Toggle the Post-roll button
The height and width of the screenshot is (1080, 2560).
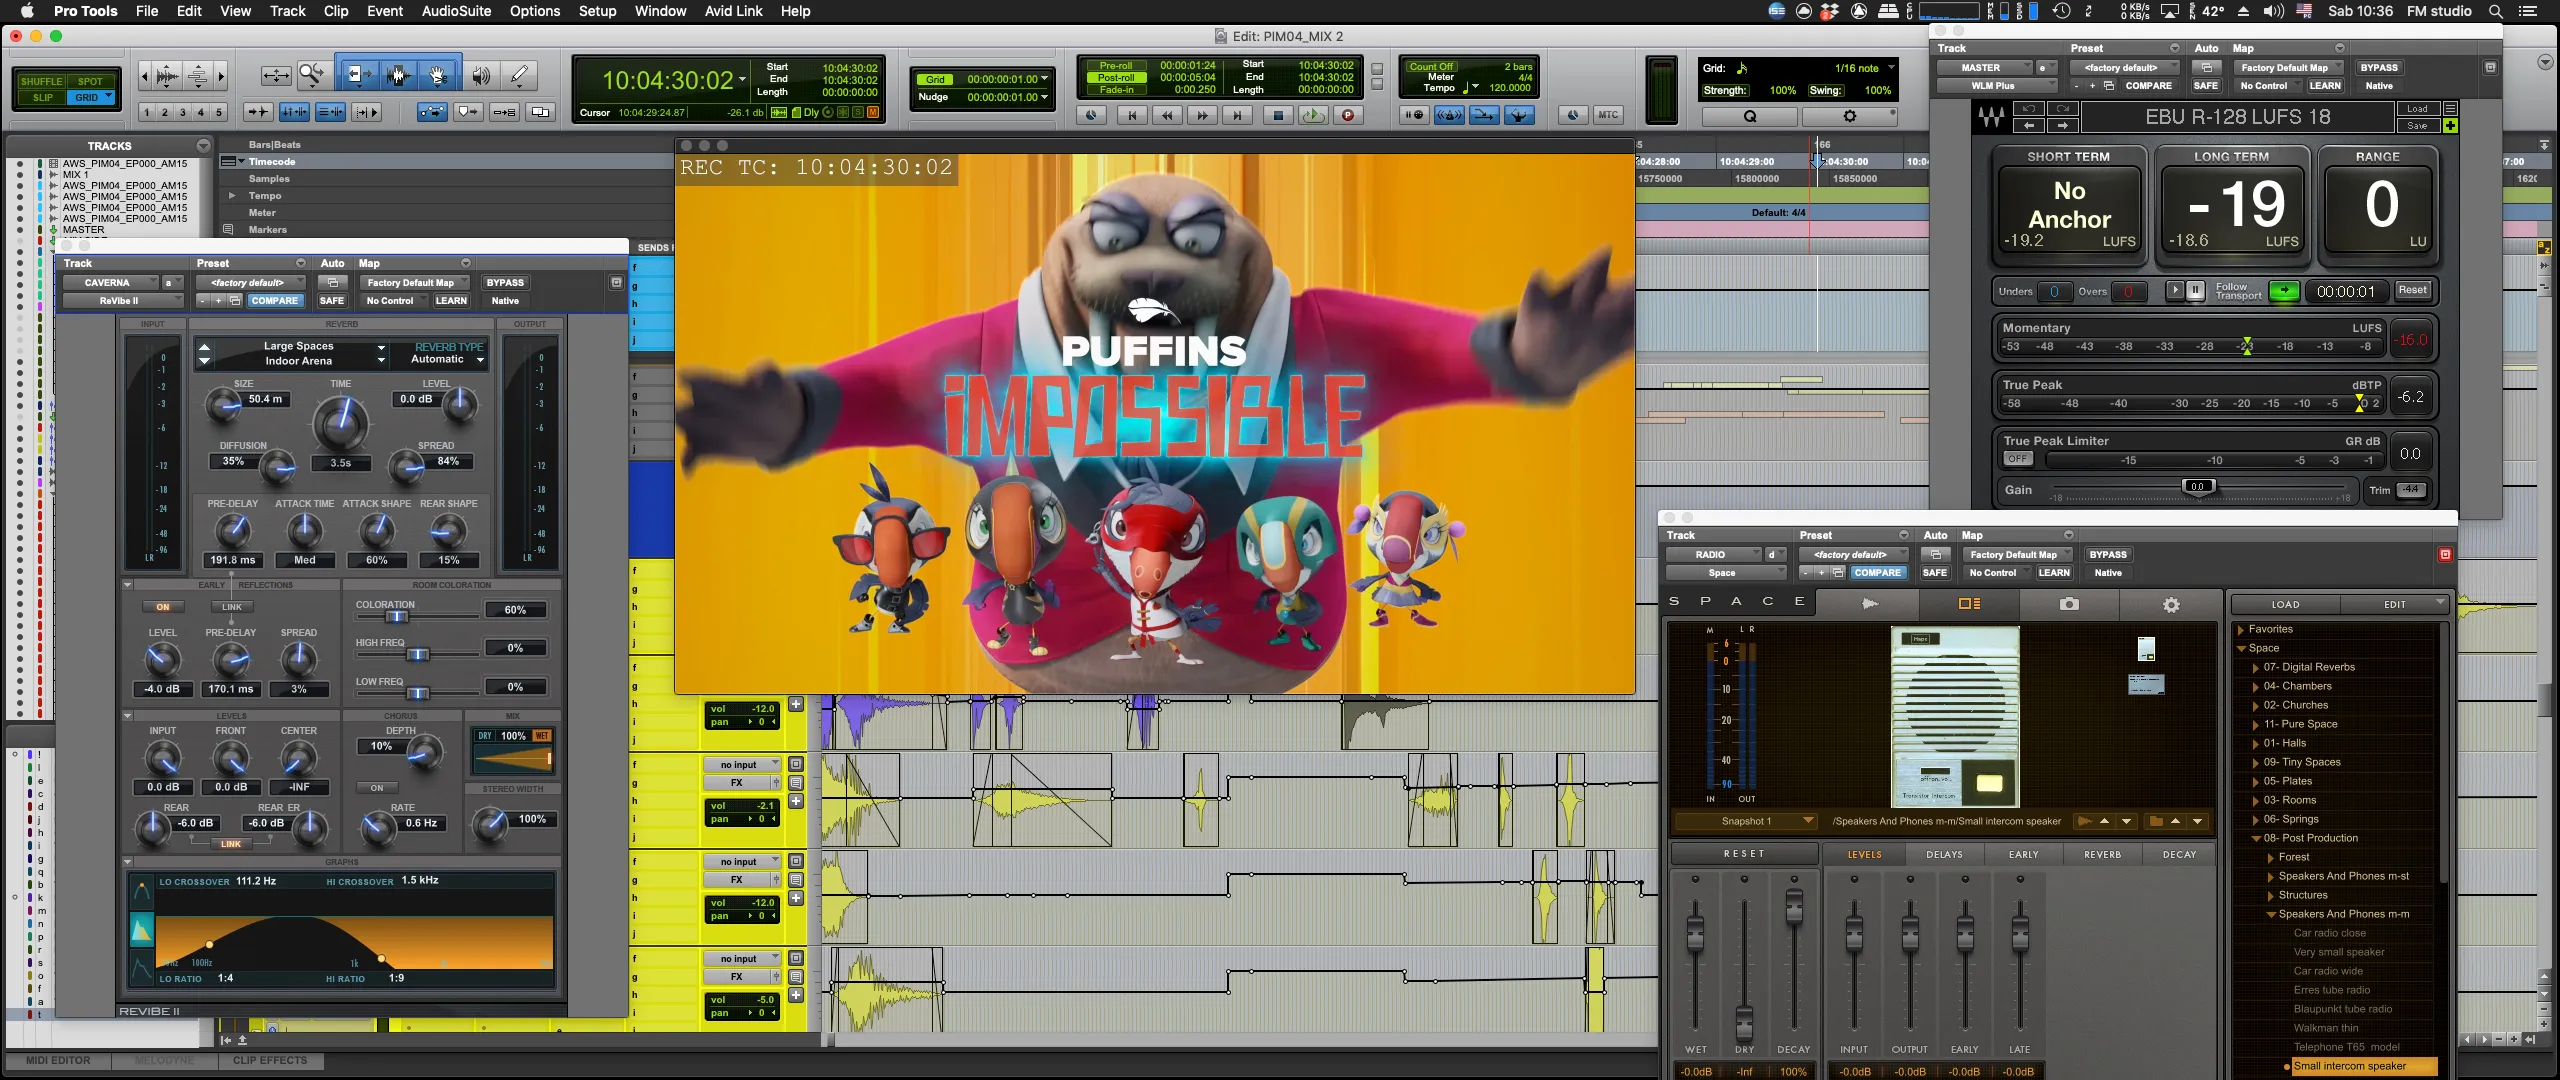click(x=1115, y=78)
